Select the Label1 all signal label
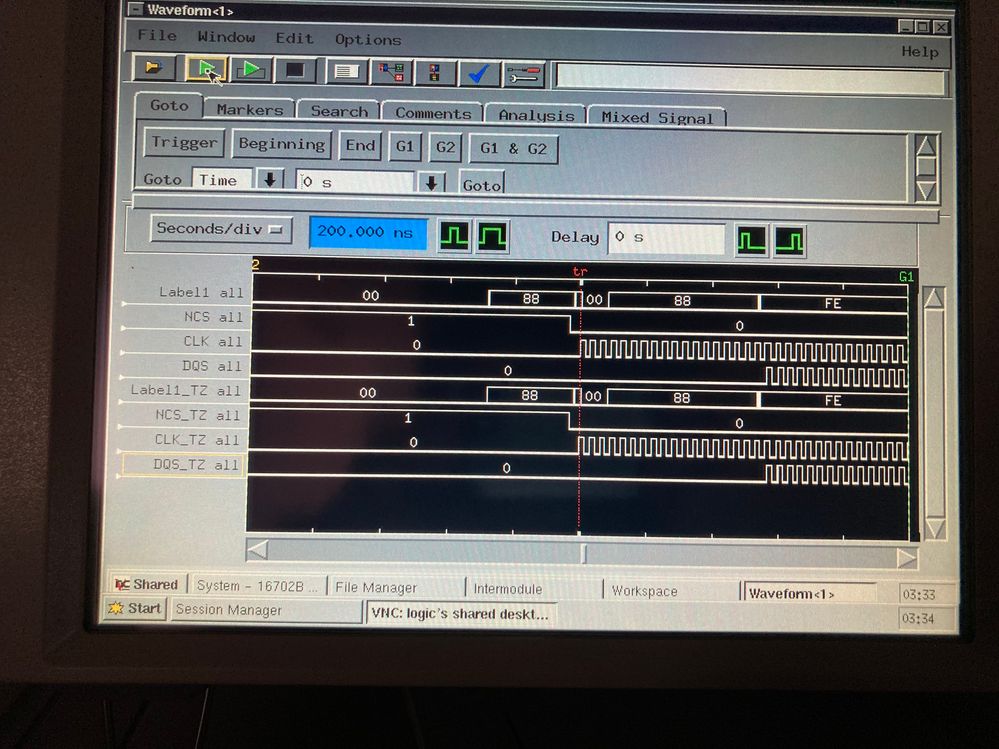This screenshot has width=999, height=749. click(x=201, y=292)
